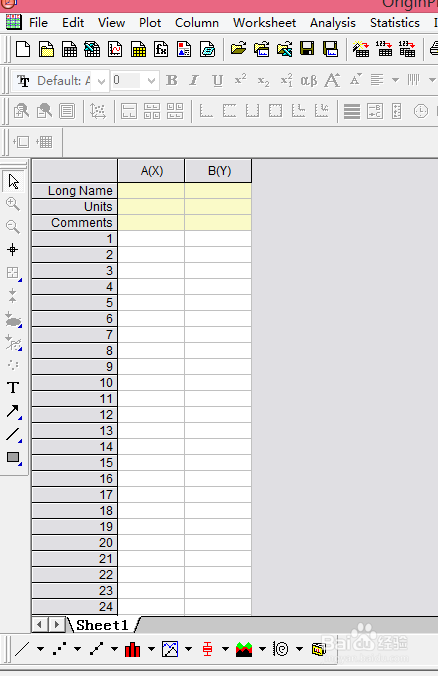Click the Column bar chart icon
438x676 pixels.
[x=133, y=649]
